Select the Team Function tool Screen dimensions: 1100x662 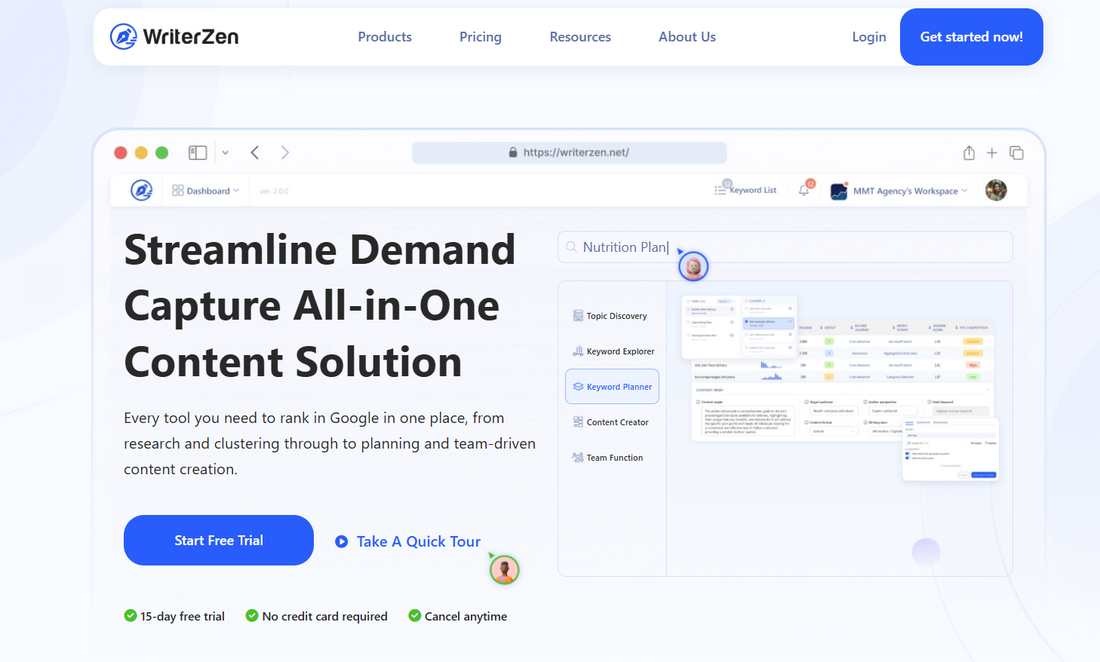611,457
